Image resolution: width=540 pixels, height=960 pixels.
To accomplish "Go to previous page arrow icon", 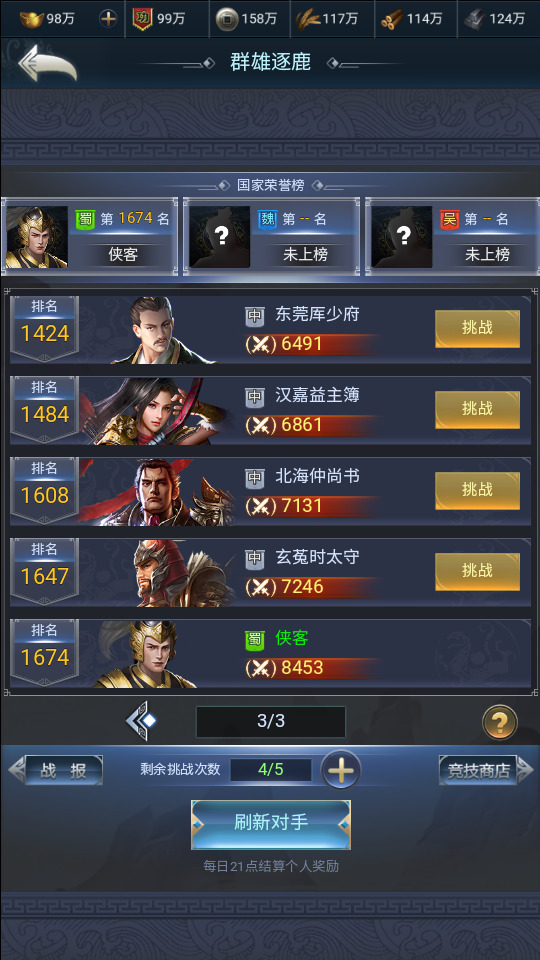I will [x=141, y=721].
